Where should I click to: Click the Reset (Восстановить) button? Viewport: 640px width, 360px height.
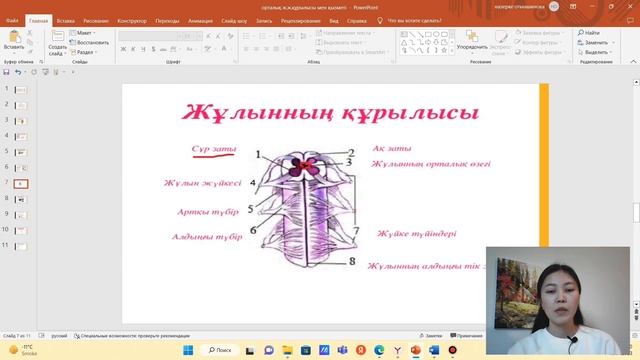(89, 42)
